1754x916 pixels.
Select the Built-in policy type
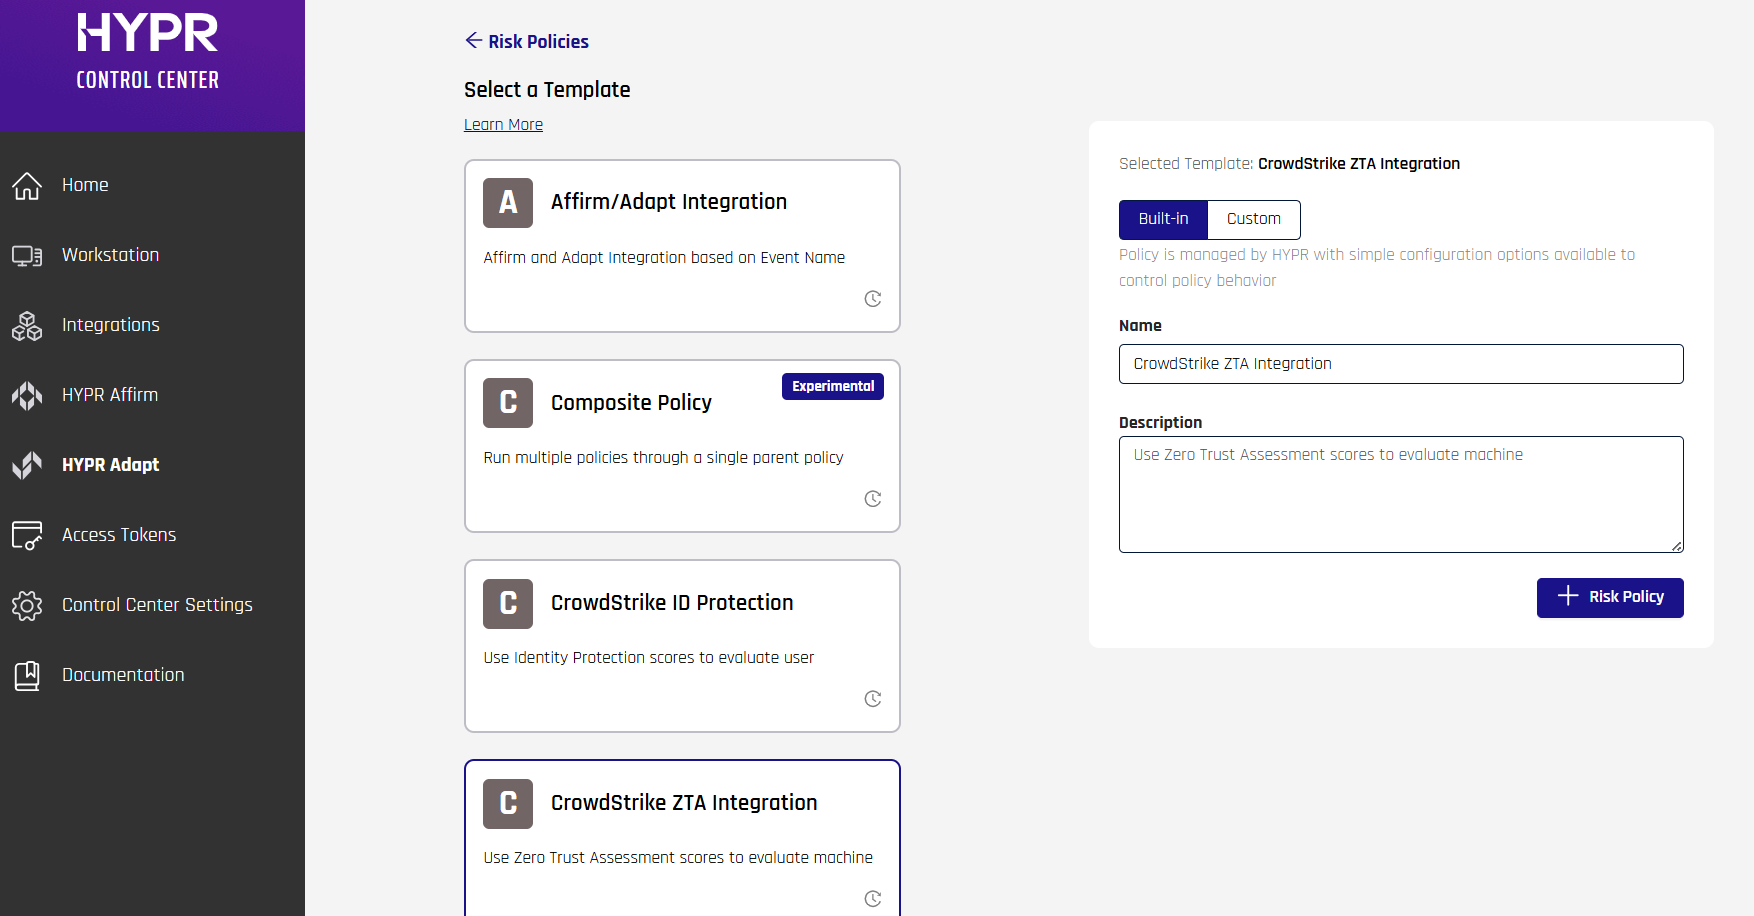(x=1163, y=220)
